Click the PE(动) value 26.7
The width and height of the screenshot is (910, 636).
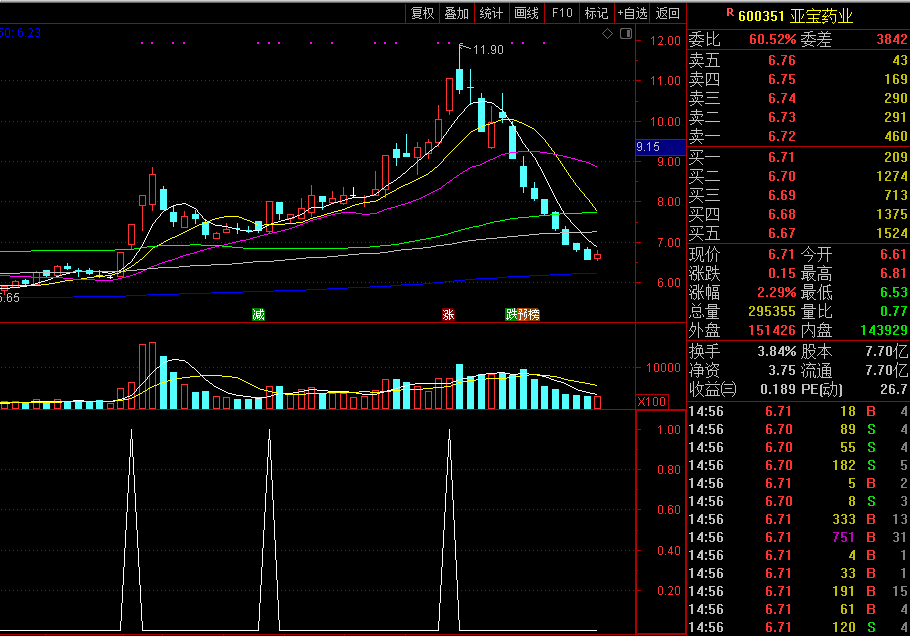click(x=894, y=389)
